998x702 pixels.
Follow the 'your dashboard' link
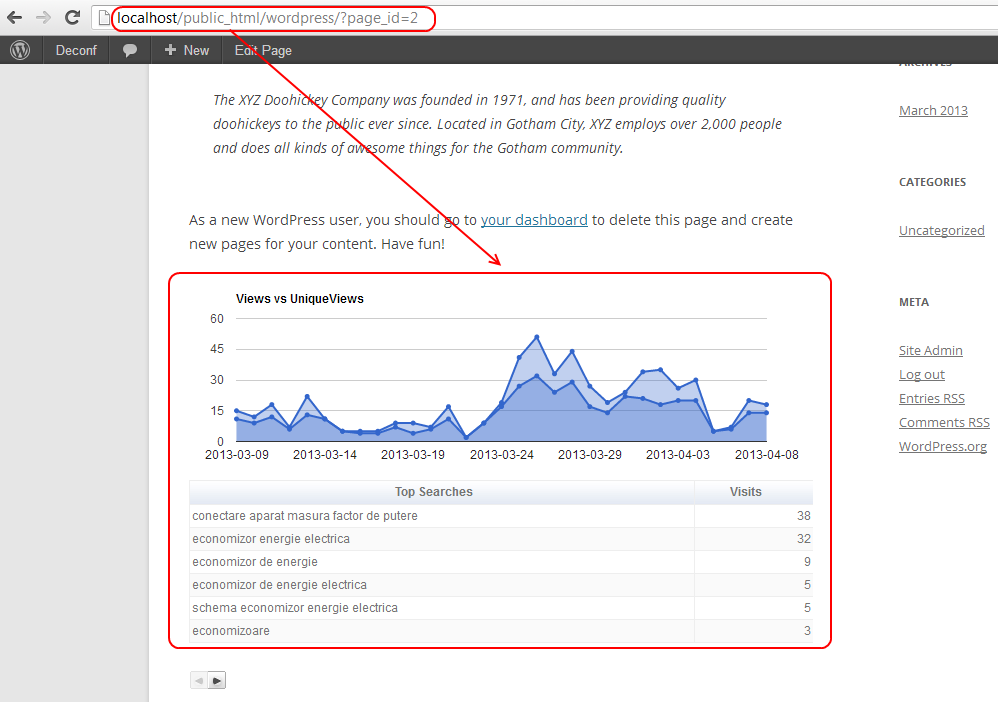tap(534, 220)
